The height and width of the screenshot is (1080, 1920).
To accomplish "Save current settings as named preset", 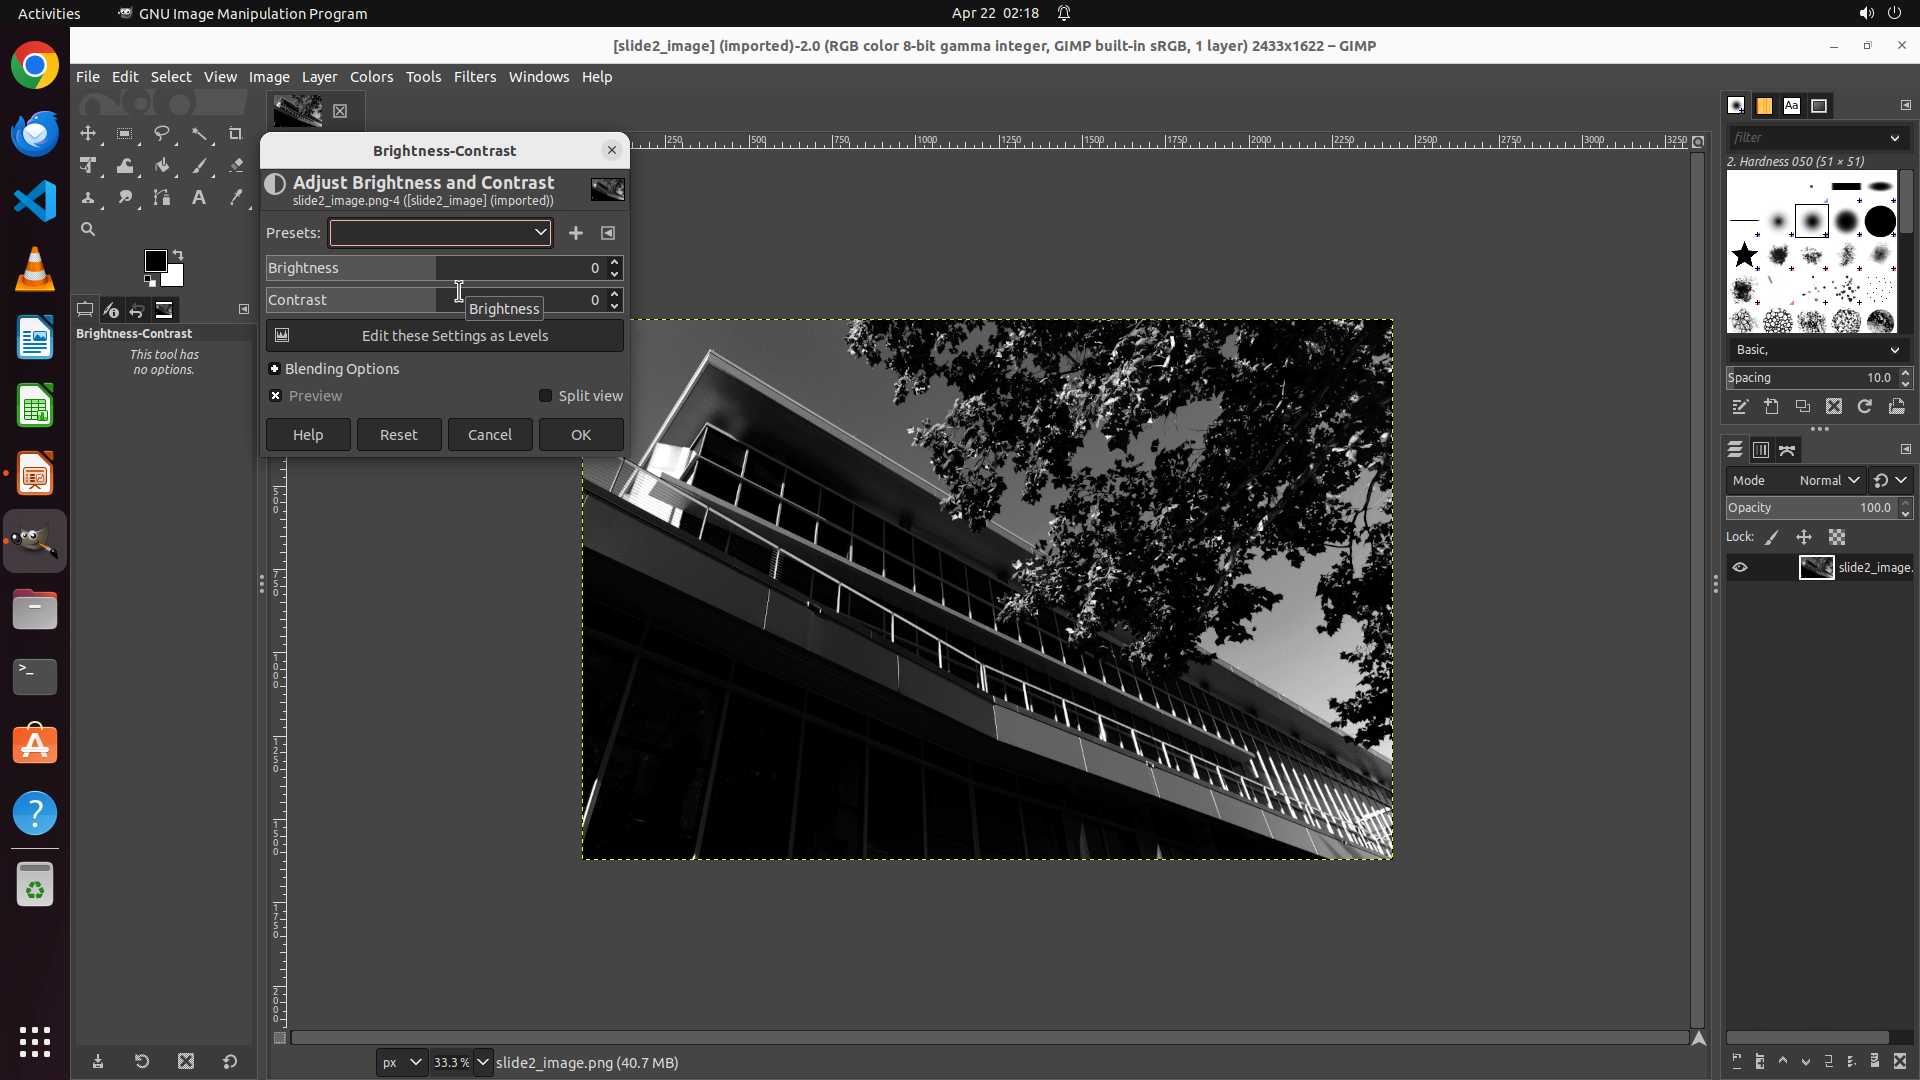I will (576, 233).
